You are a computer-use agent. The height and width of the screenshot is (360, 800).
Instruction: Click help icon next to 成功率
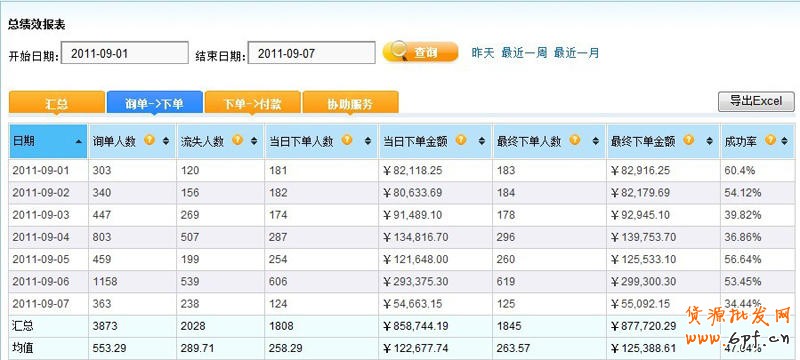[770, 139]
